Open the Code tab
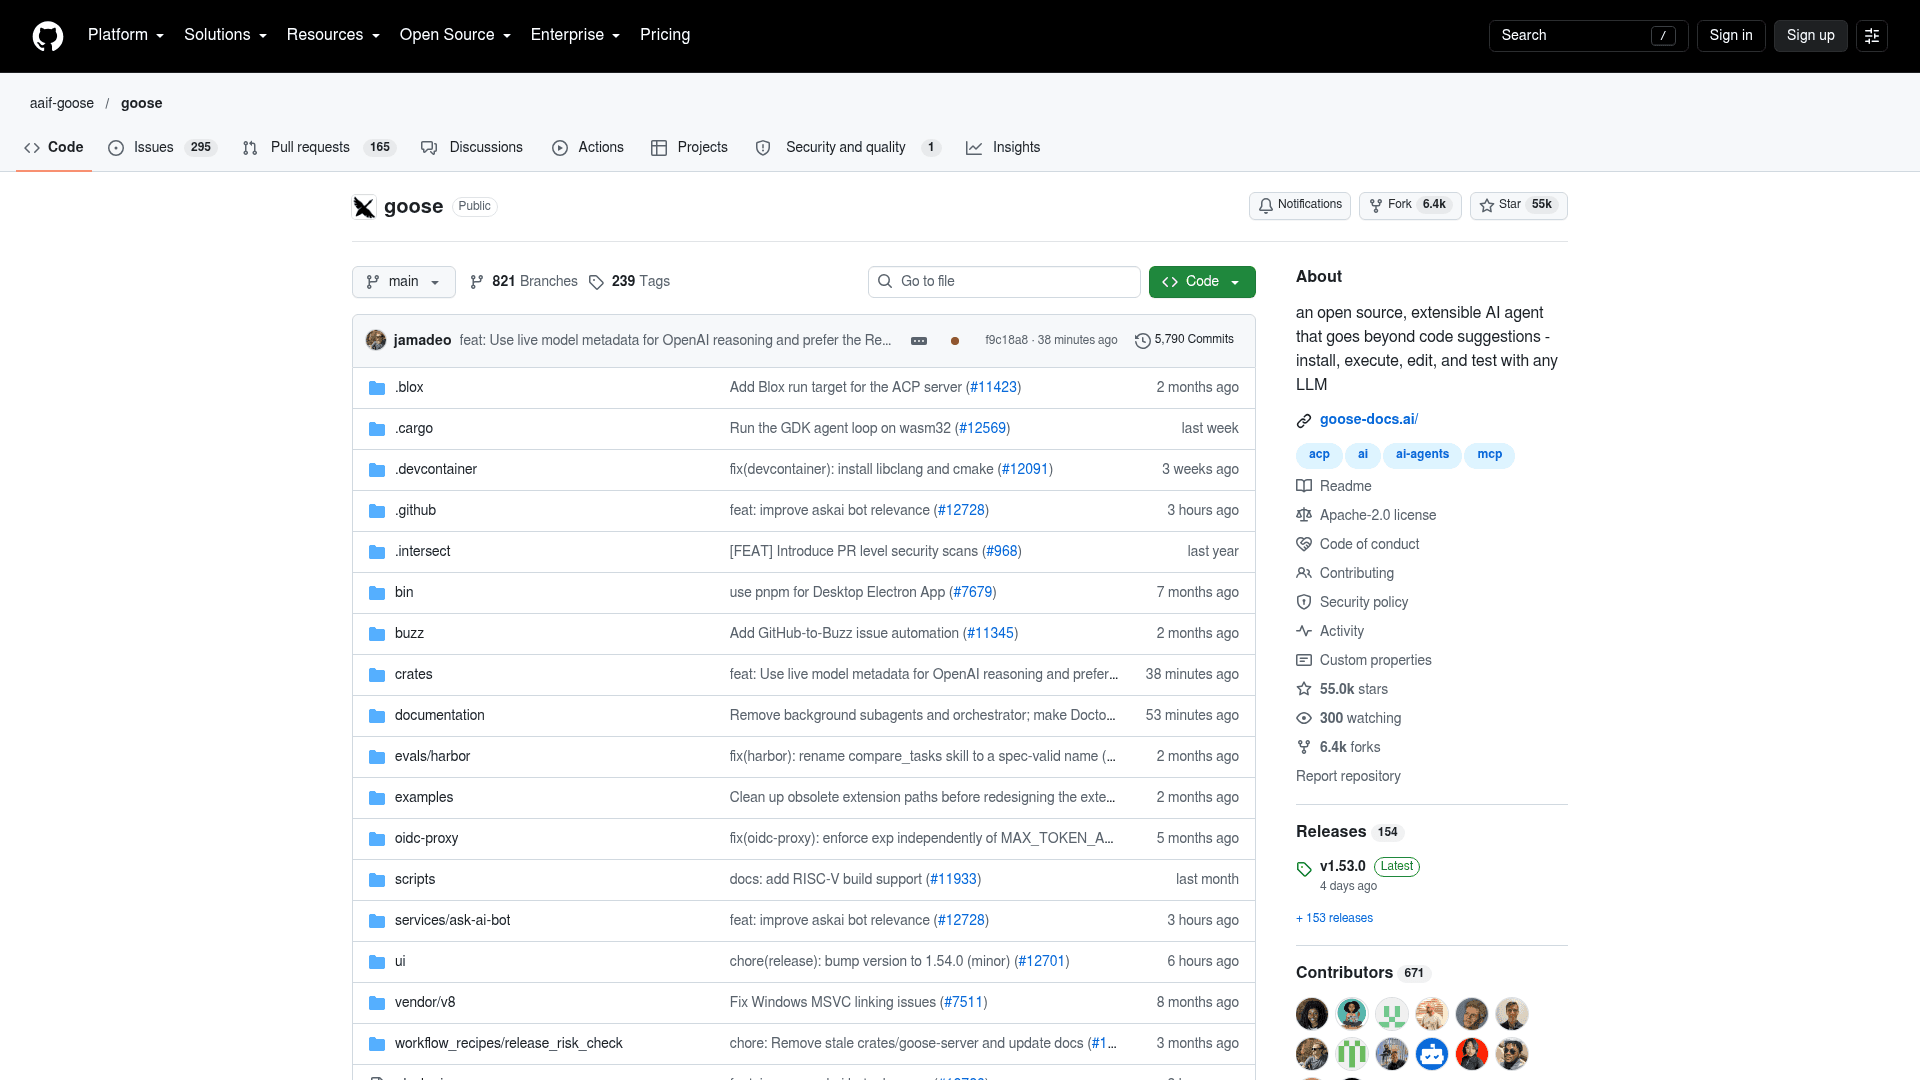The width and height of the screenshot is (1920, 1080). [54, 147]
